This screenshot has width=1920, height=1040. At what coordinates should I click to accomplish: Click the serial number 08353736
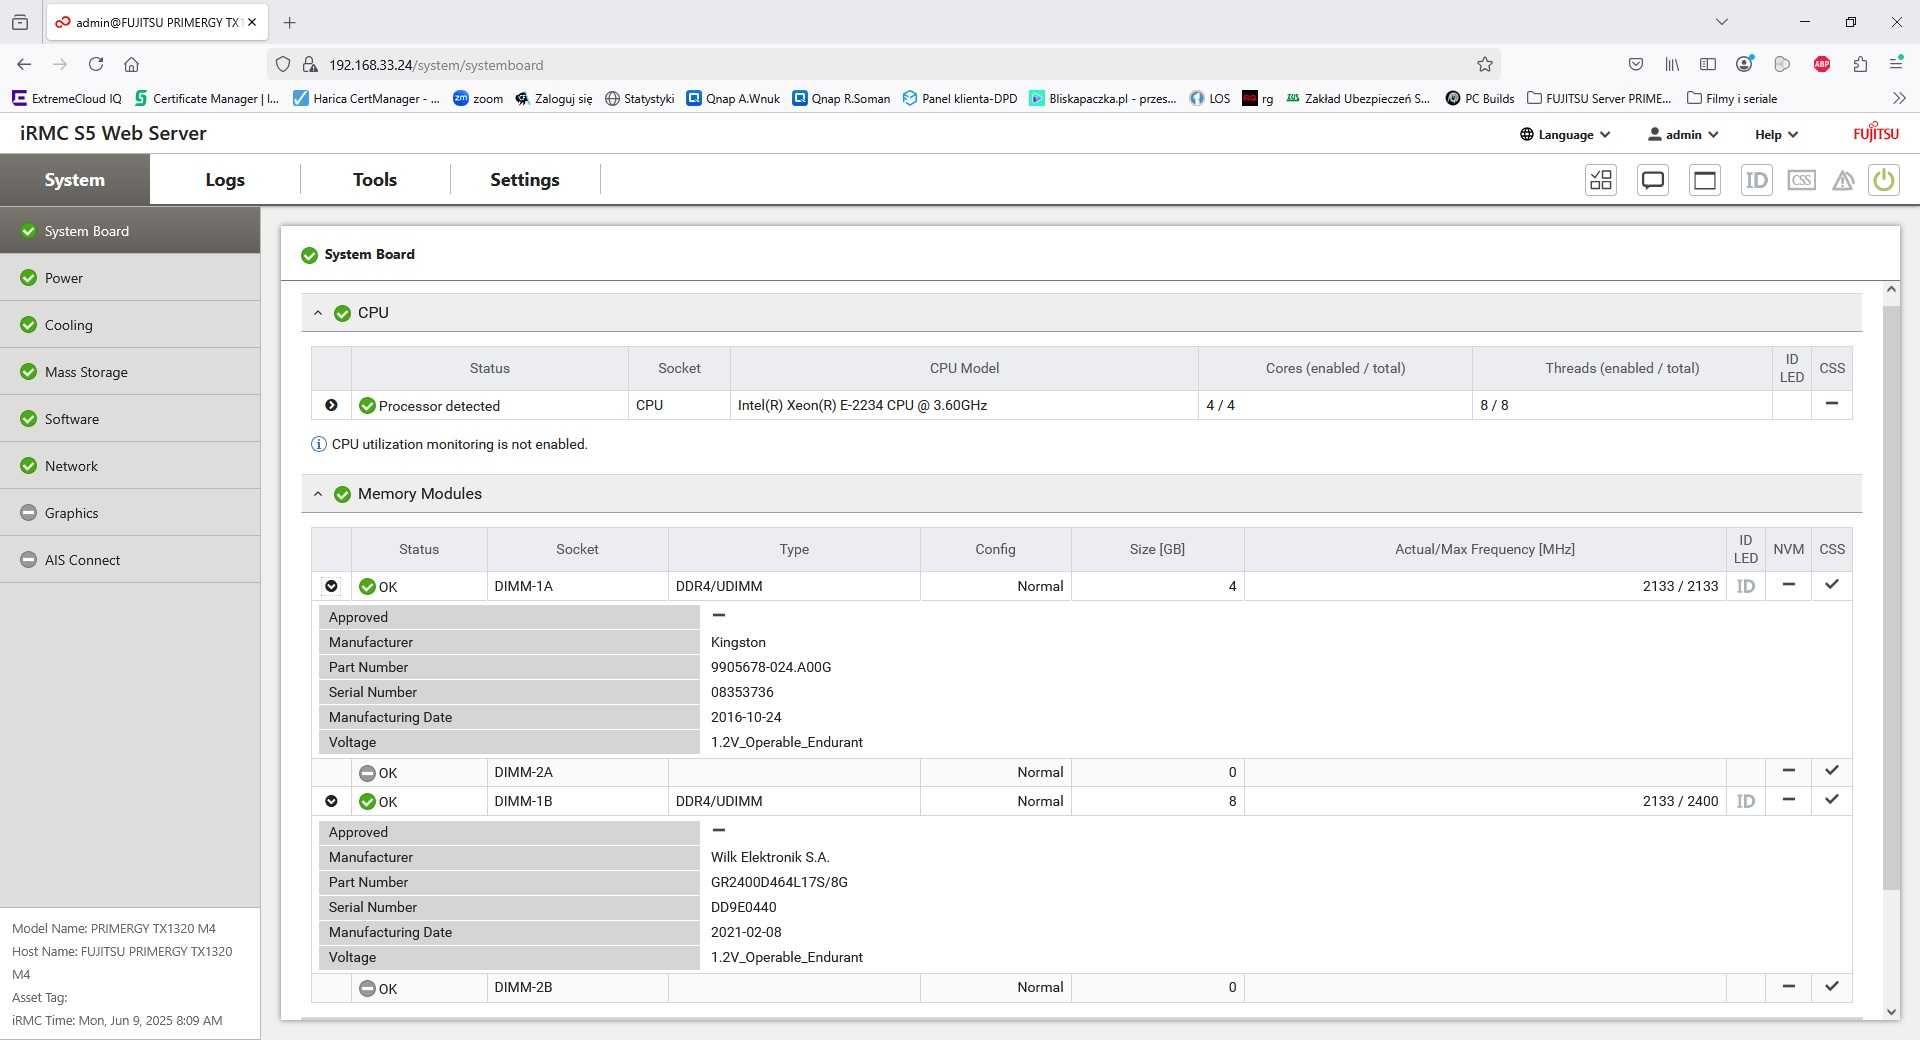[742, 692]
